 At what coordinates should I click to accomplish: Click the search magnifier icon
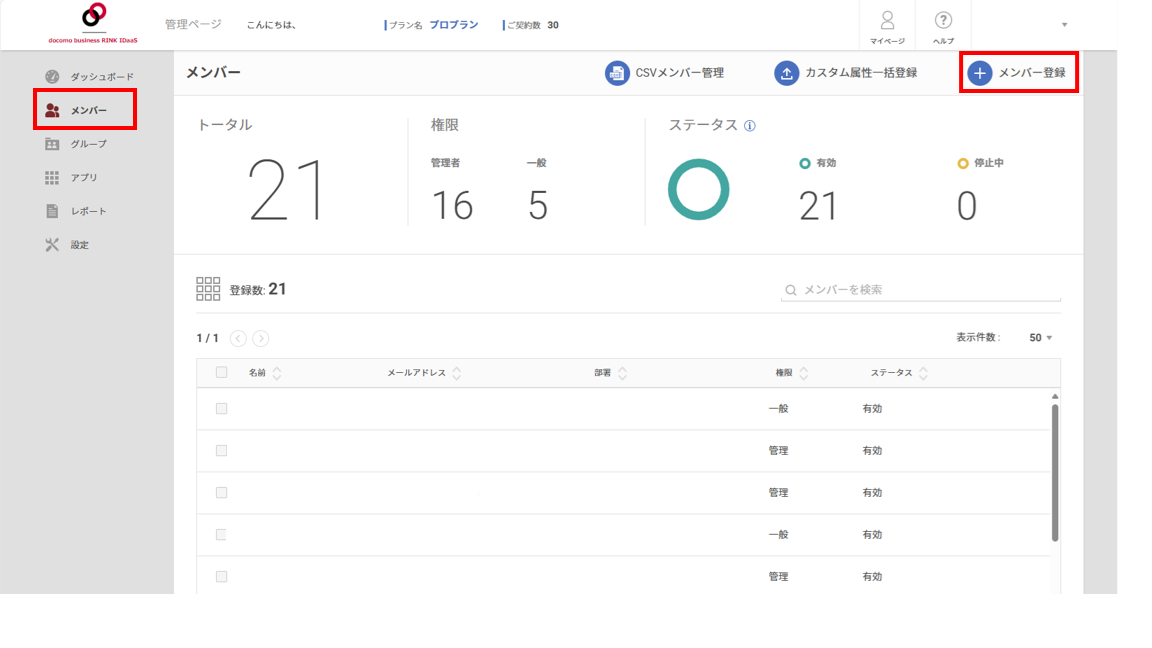click(791, 290)
